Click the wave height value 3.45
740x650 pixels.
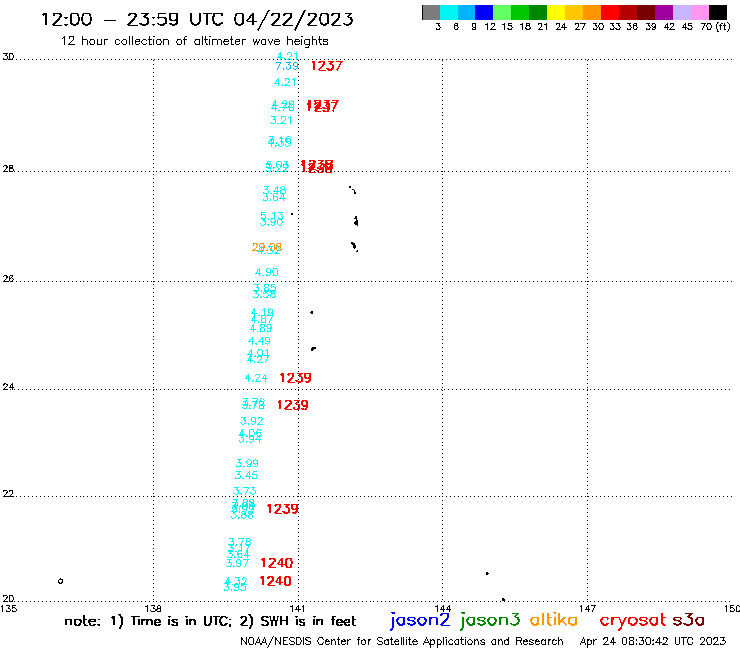[246, 475]
